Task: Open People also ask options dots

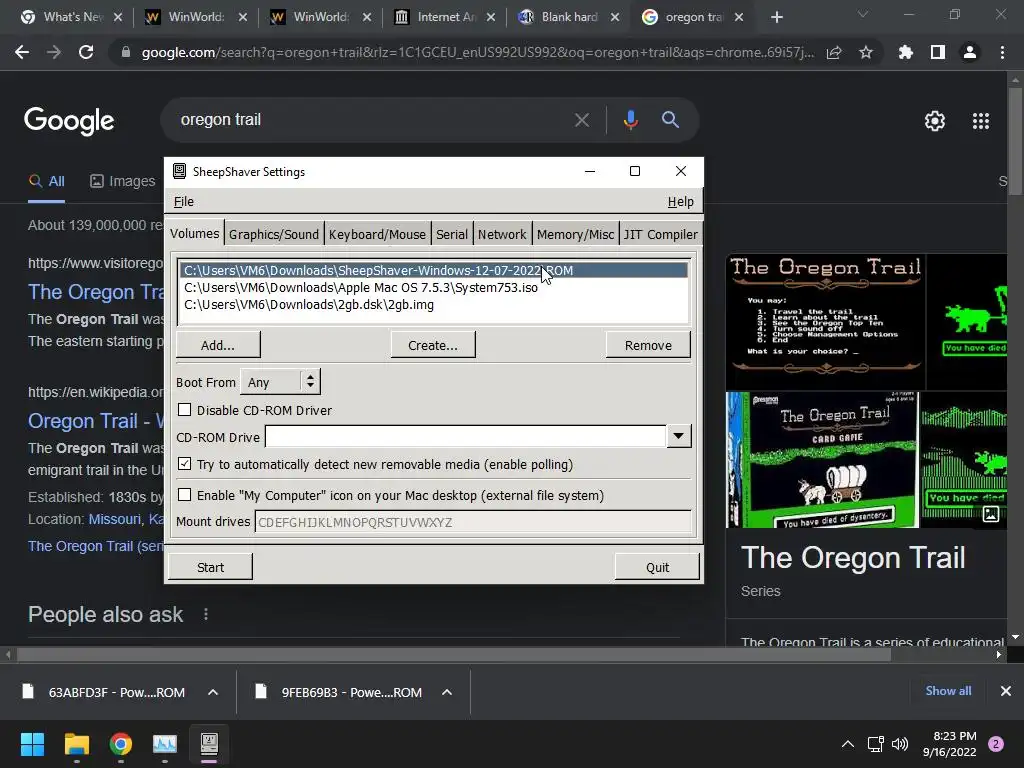Action: point(206,615)
